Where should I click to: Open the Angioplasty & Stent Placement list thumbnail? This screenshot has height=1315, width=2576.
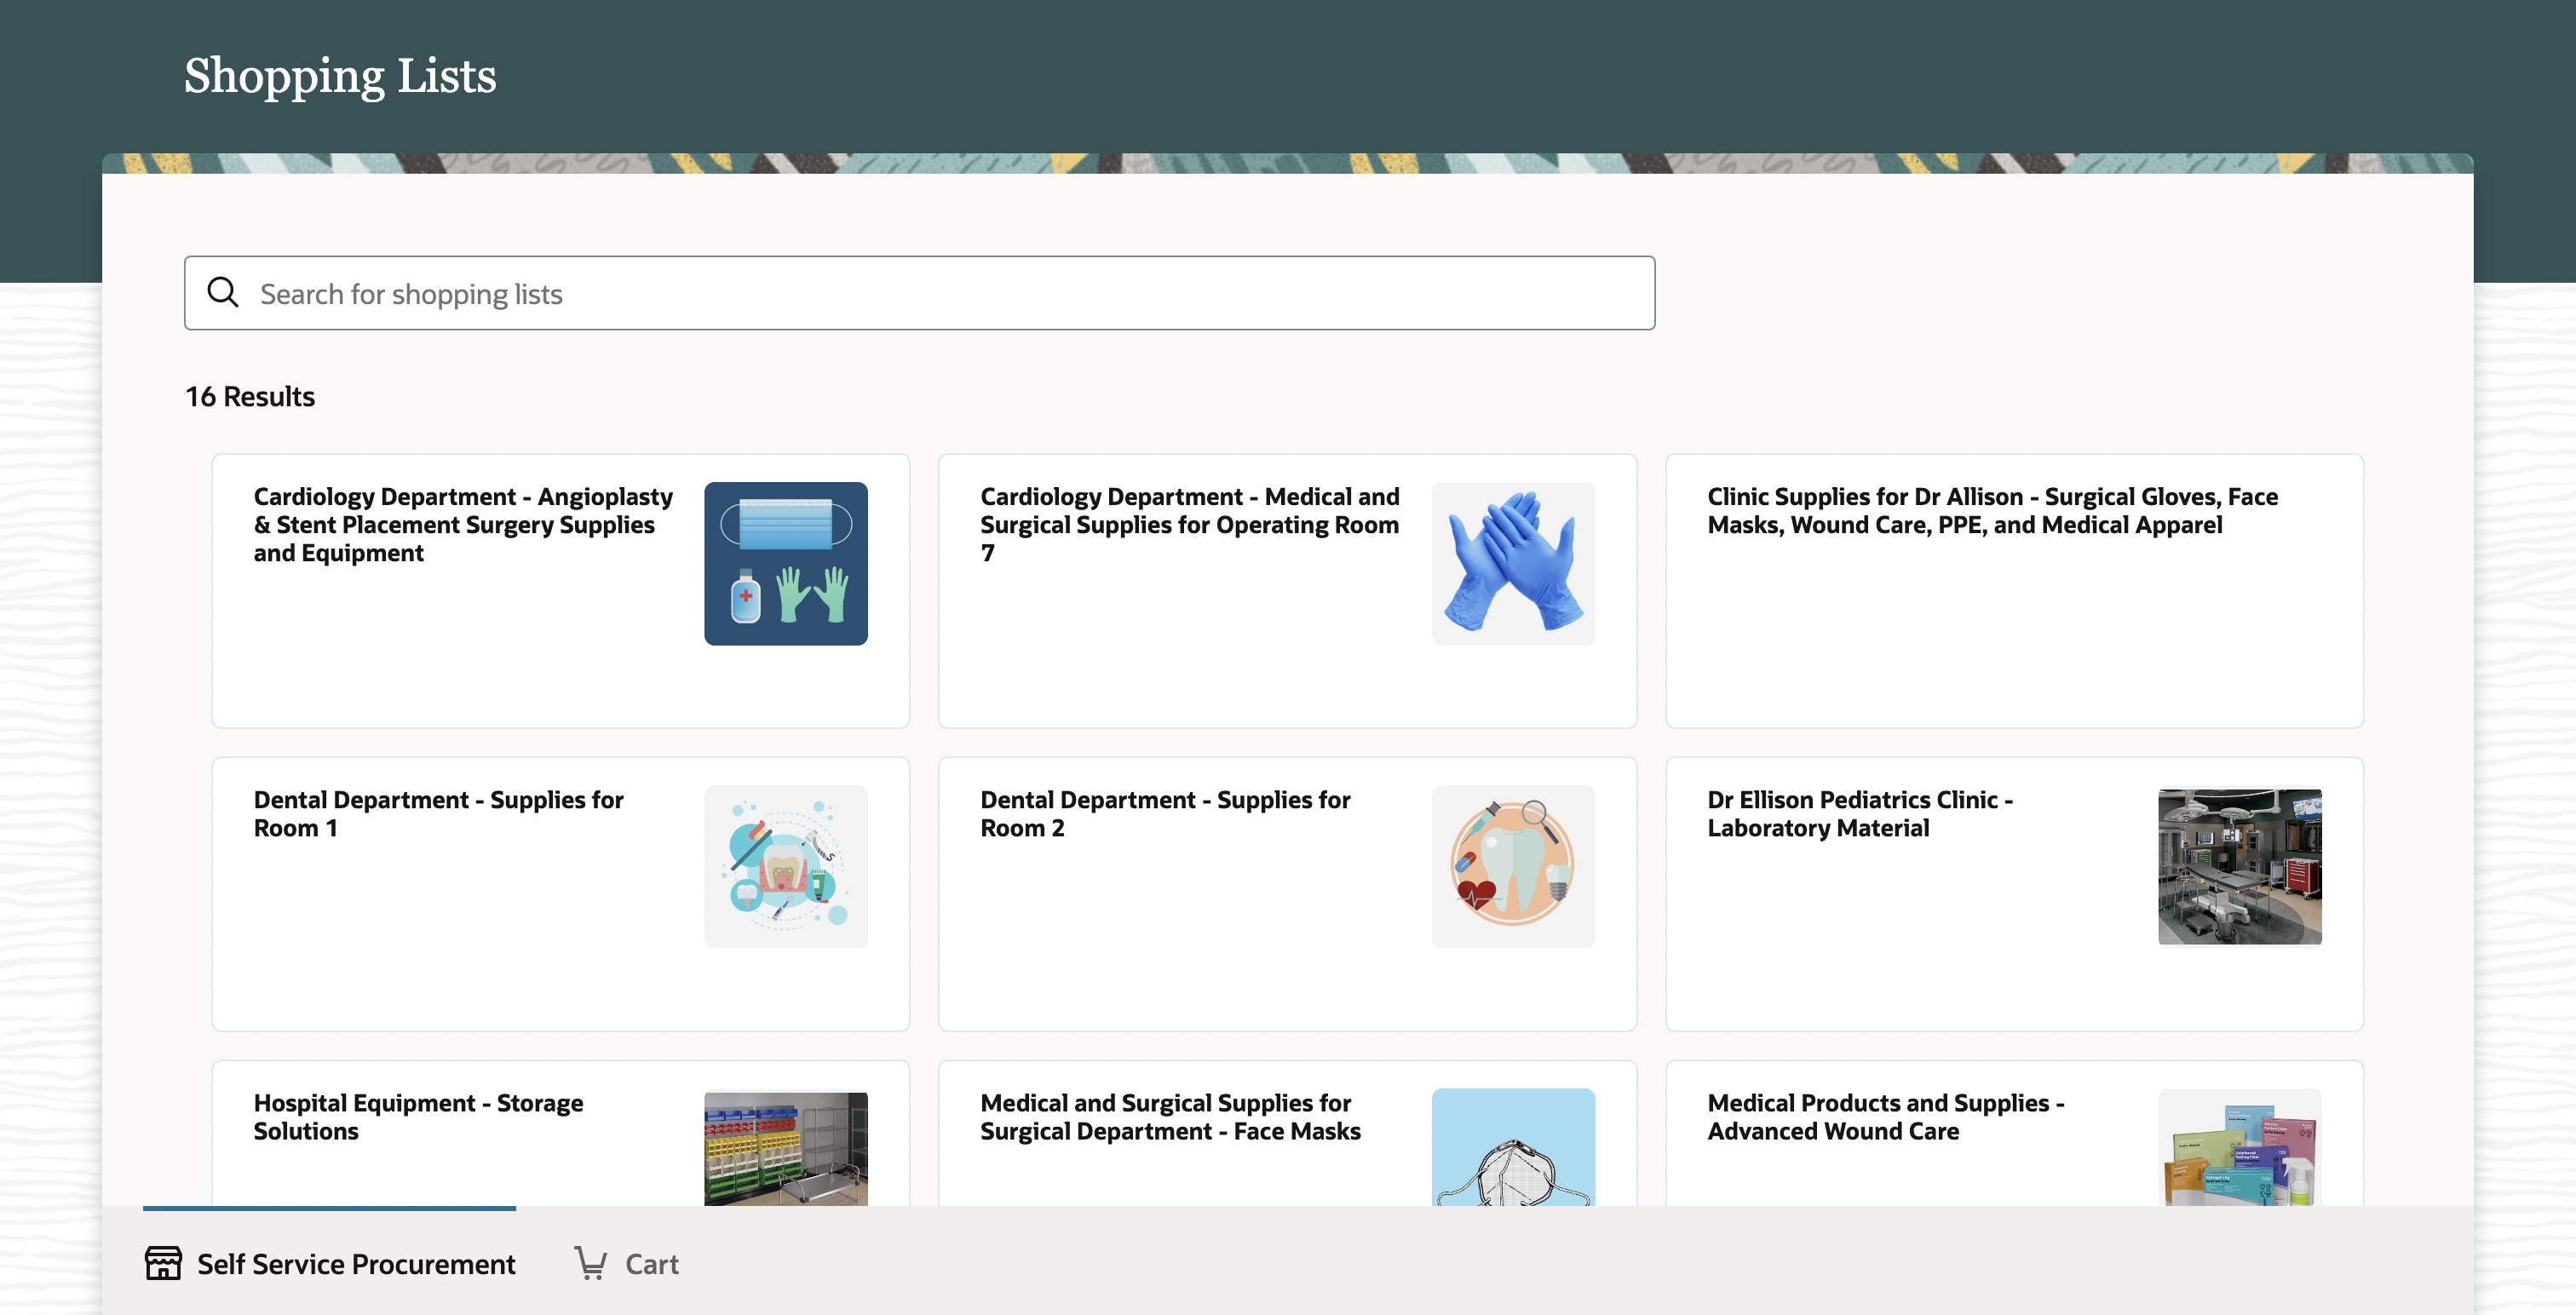click(x=785, y=564)
